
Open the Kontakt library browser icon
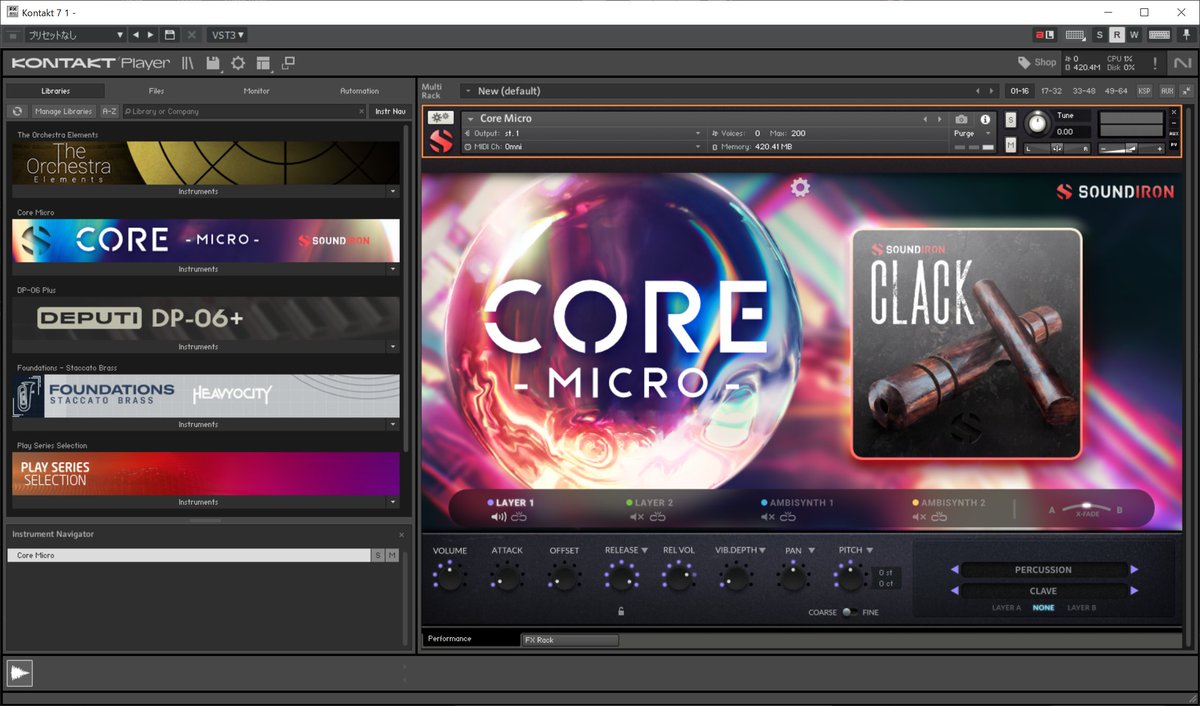188,63
